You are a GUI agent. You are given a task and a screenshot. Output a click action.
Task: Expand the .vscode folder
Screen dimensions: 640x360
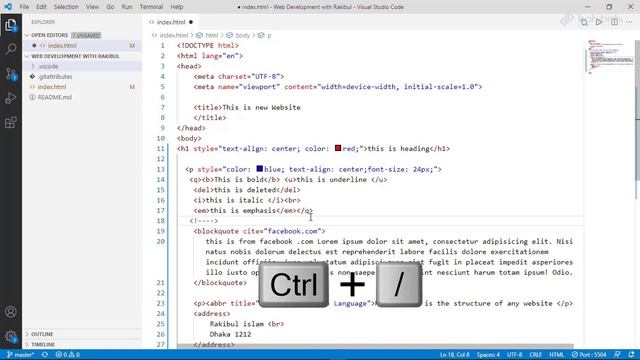click(82, 66)
